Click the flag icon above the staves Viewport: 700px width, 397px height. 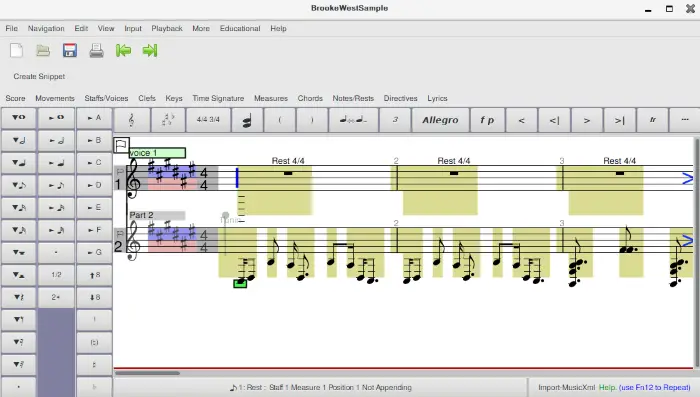[x=121, y=145]
